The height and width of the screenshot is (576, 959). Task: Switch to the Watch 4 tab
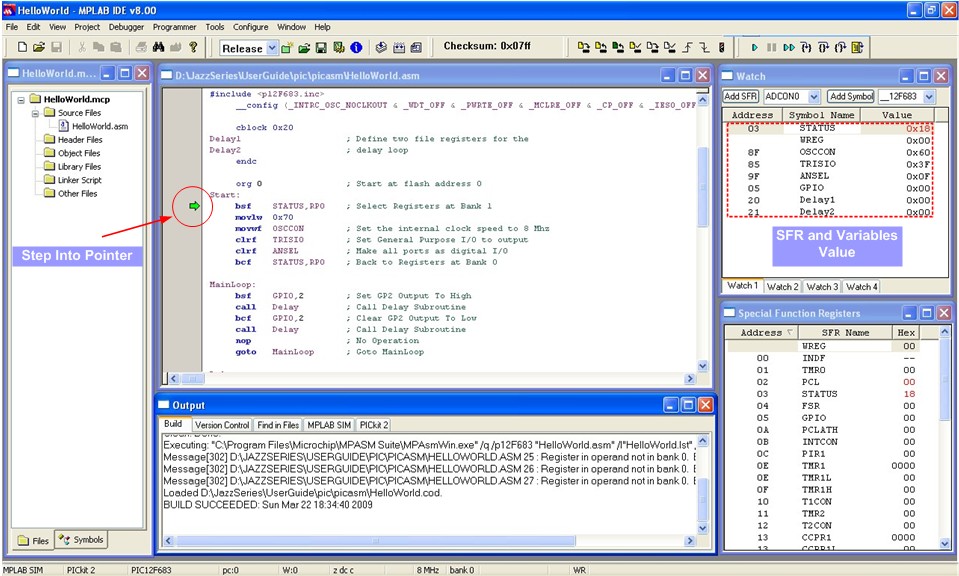[861, 286]
